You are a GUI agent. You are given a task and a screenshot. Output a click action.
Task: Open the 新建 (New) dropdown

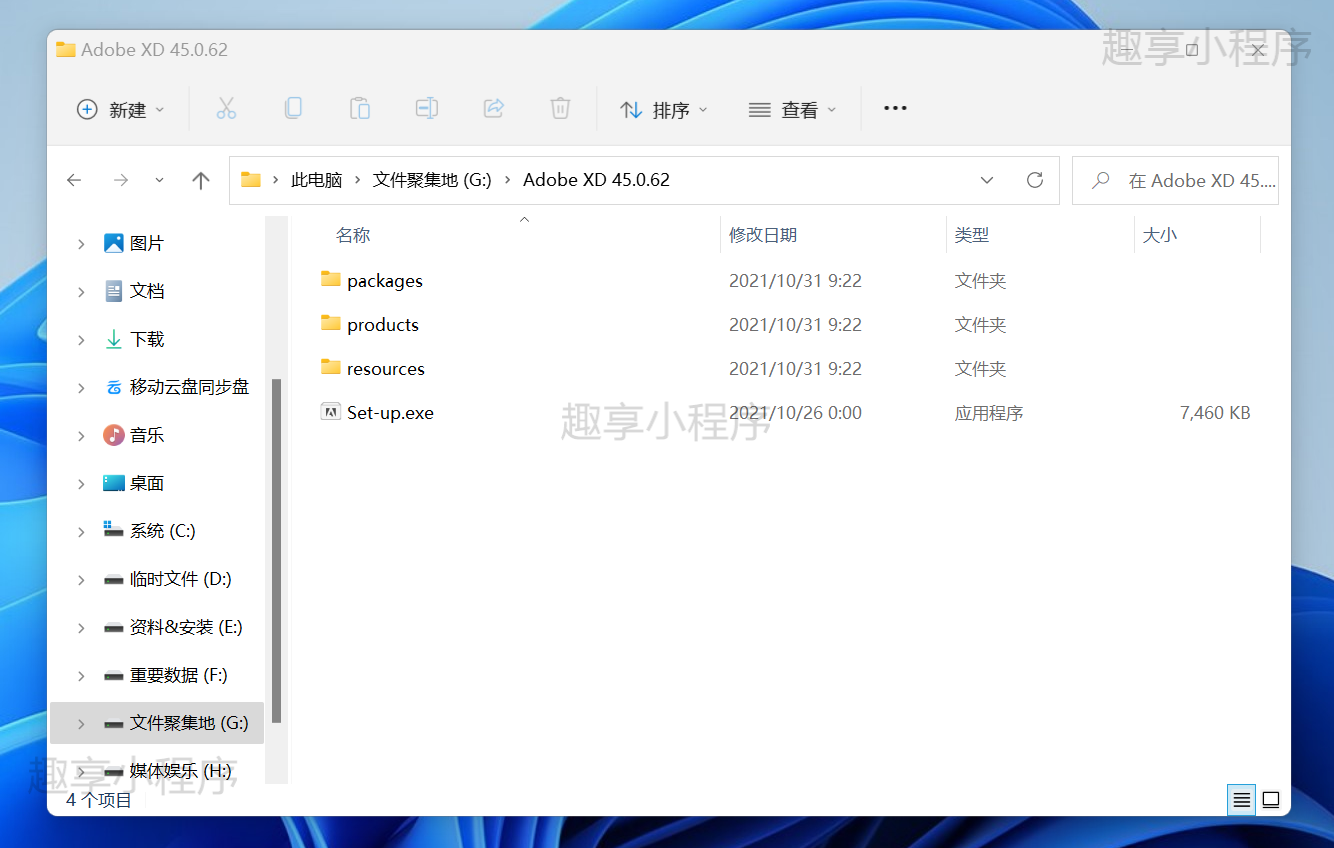click(x=121, y=109)
